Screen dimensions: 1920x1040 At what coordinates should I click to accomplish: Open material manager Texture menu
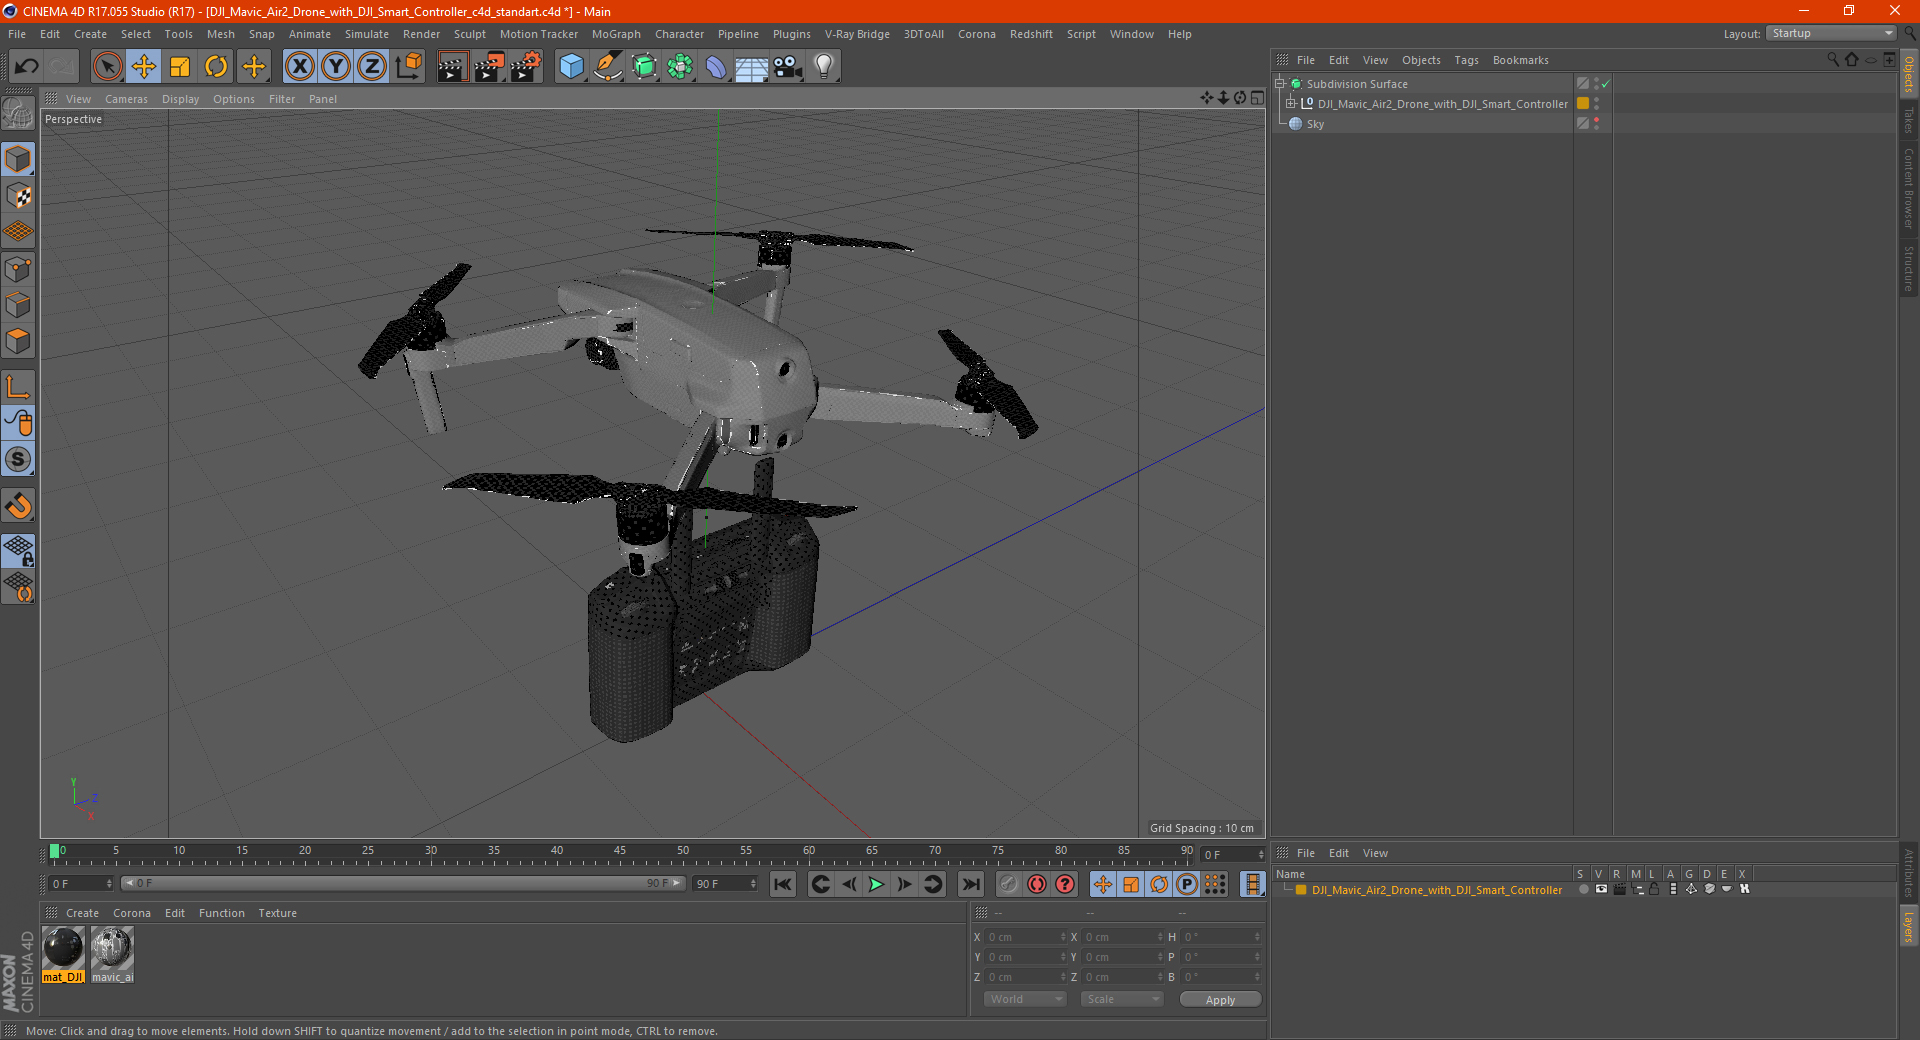[277, 913]
